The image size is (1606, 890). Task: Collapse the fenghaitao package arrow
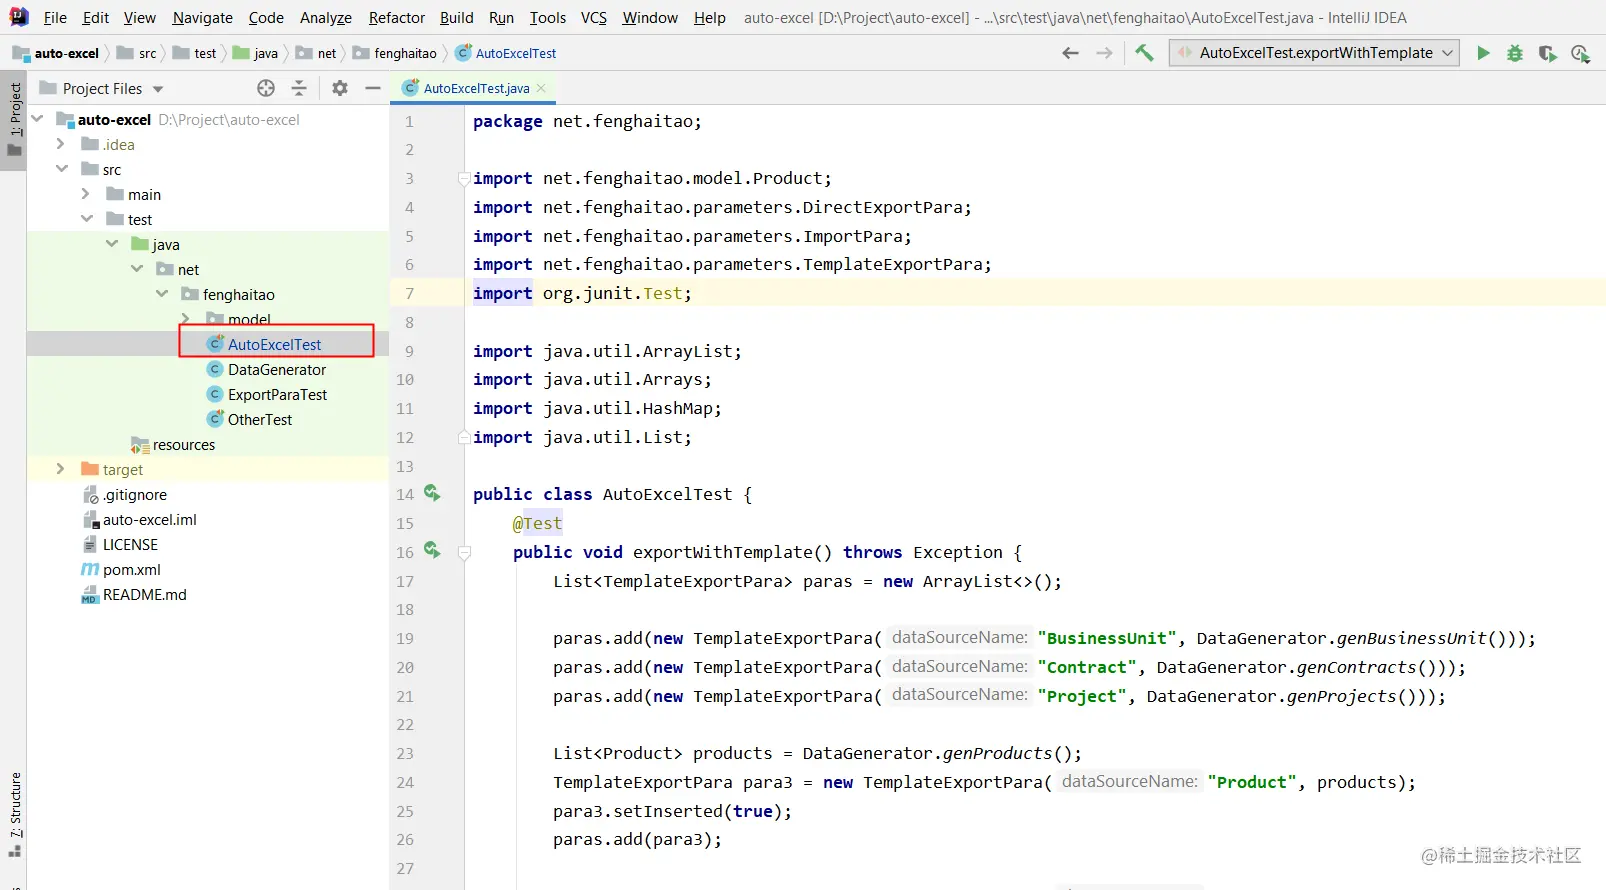[x=162, y=294]
